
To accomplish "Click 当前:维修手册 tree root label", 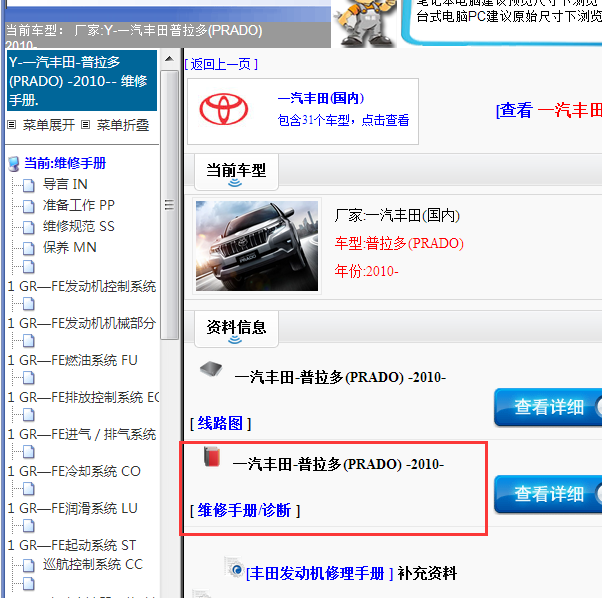I will click(x=65, y=163).
